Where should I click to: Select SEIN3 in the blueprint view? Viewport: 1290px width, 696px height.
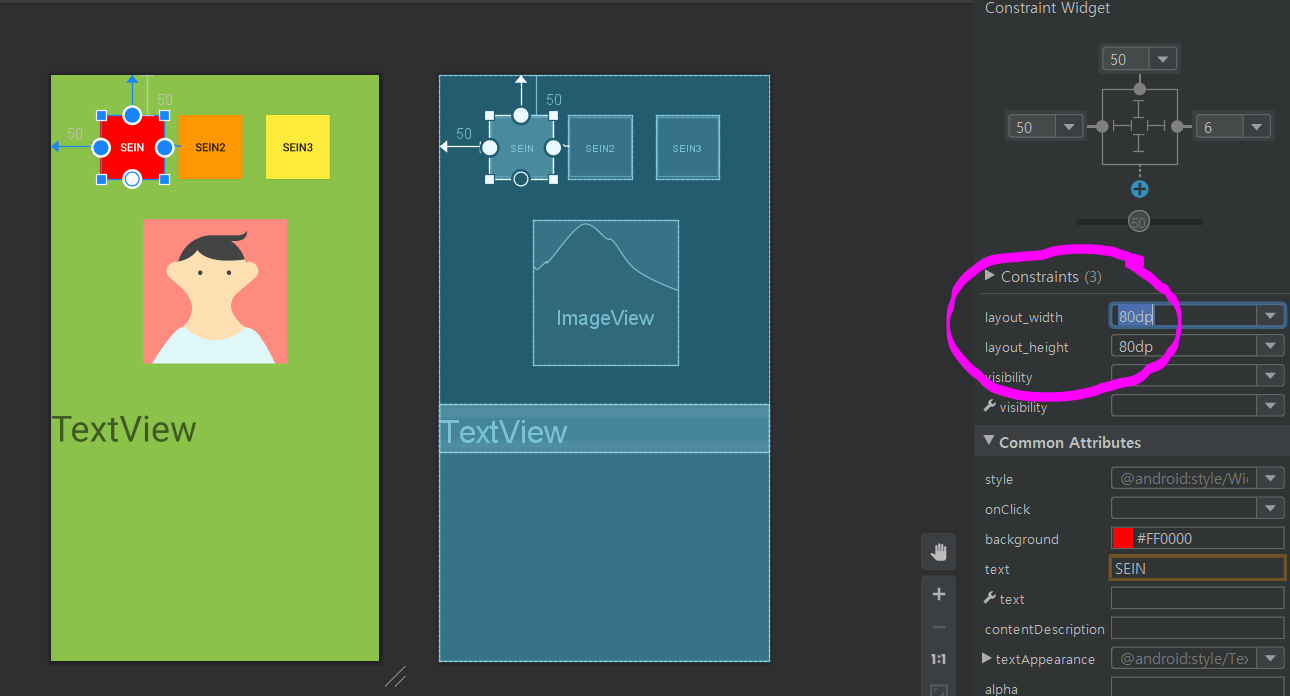click(x=687, y=147)
